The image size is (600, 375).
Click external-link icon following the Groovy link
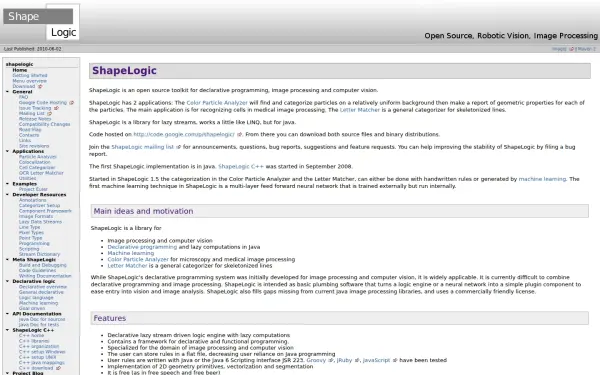pyautogui.click(x=331, y=360)
